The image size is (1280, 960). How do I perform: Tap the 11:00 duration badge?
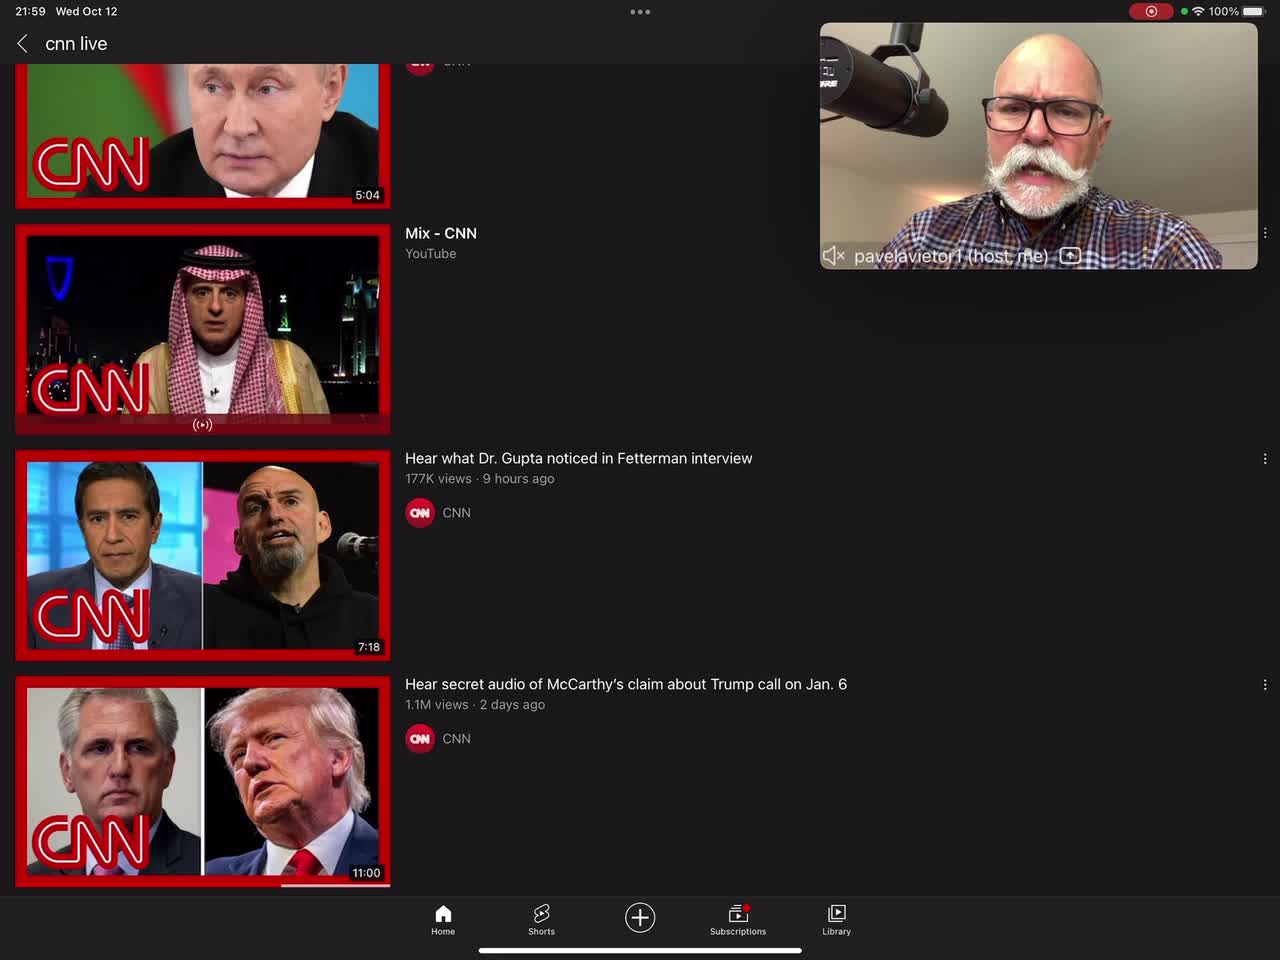[366, 873]
